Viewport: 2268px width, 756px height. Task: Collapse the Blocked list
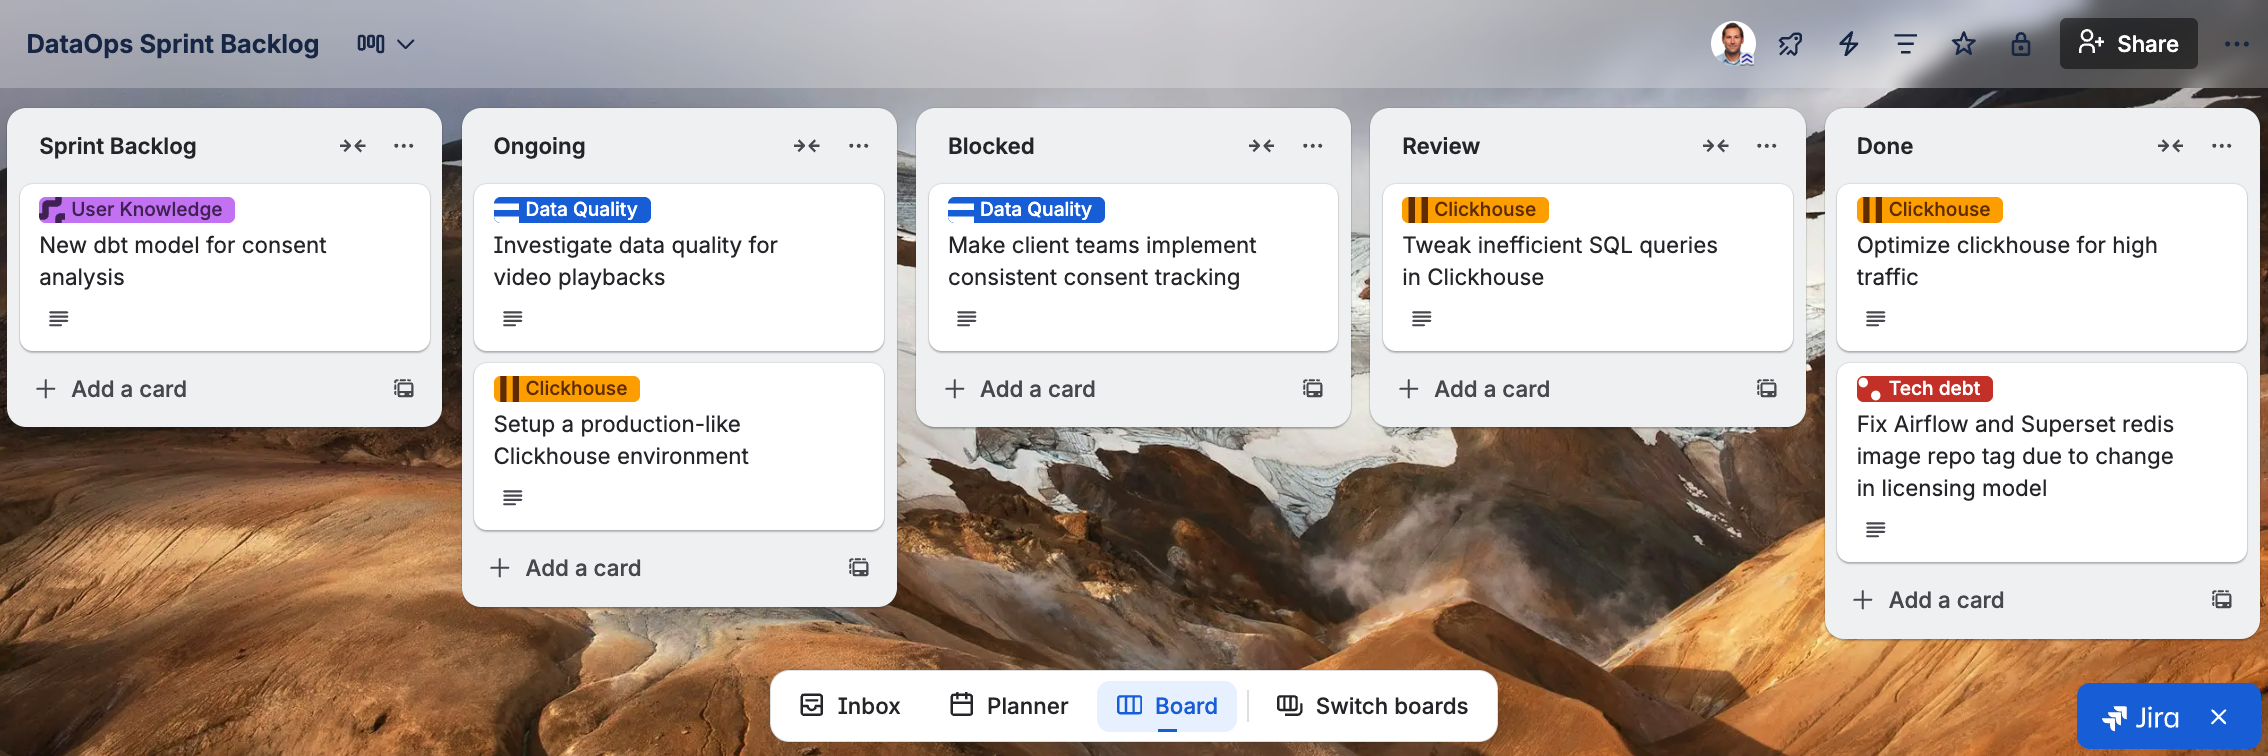1261,146
